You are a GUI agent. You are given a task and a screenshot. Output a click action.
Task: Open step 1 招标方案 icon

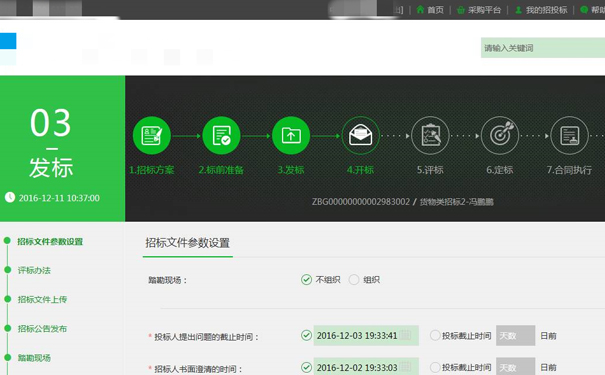pos(152,136)
